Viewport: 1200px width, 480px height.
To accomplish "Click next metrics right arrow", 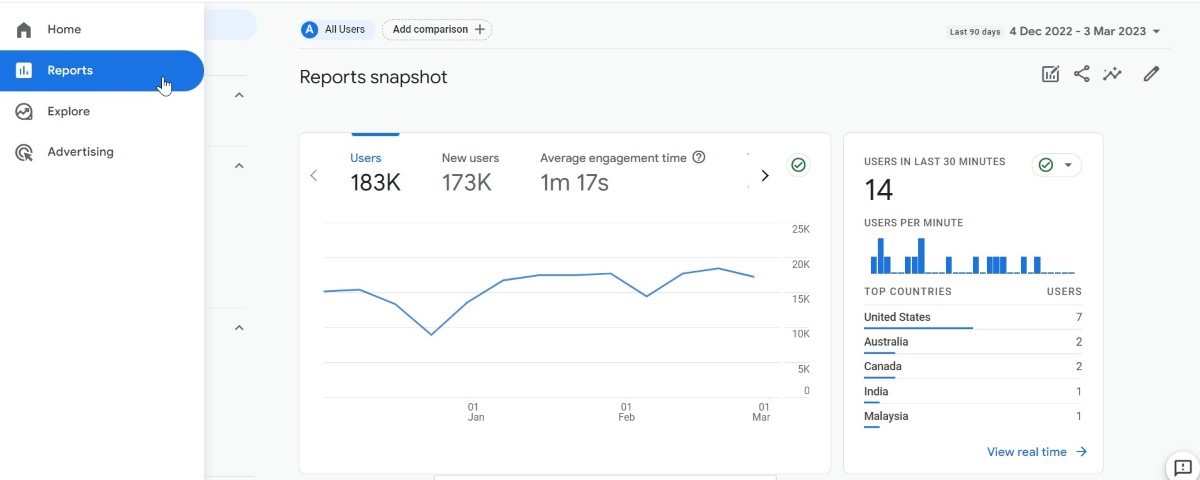I will click(x=765, y=175).
